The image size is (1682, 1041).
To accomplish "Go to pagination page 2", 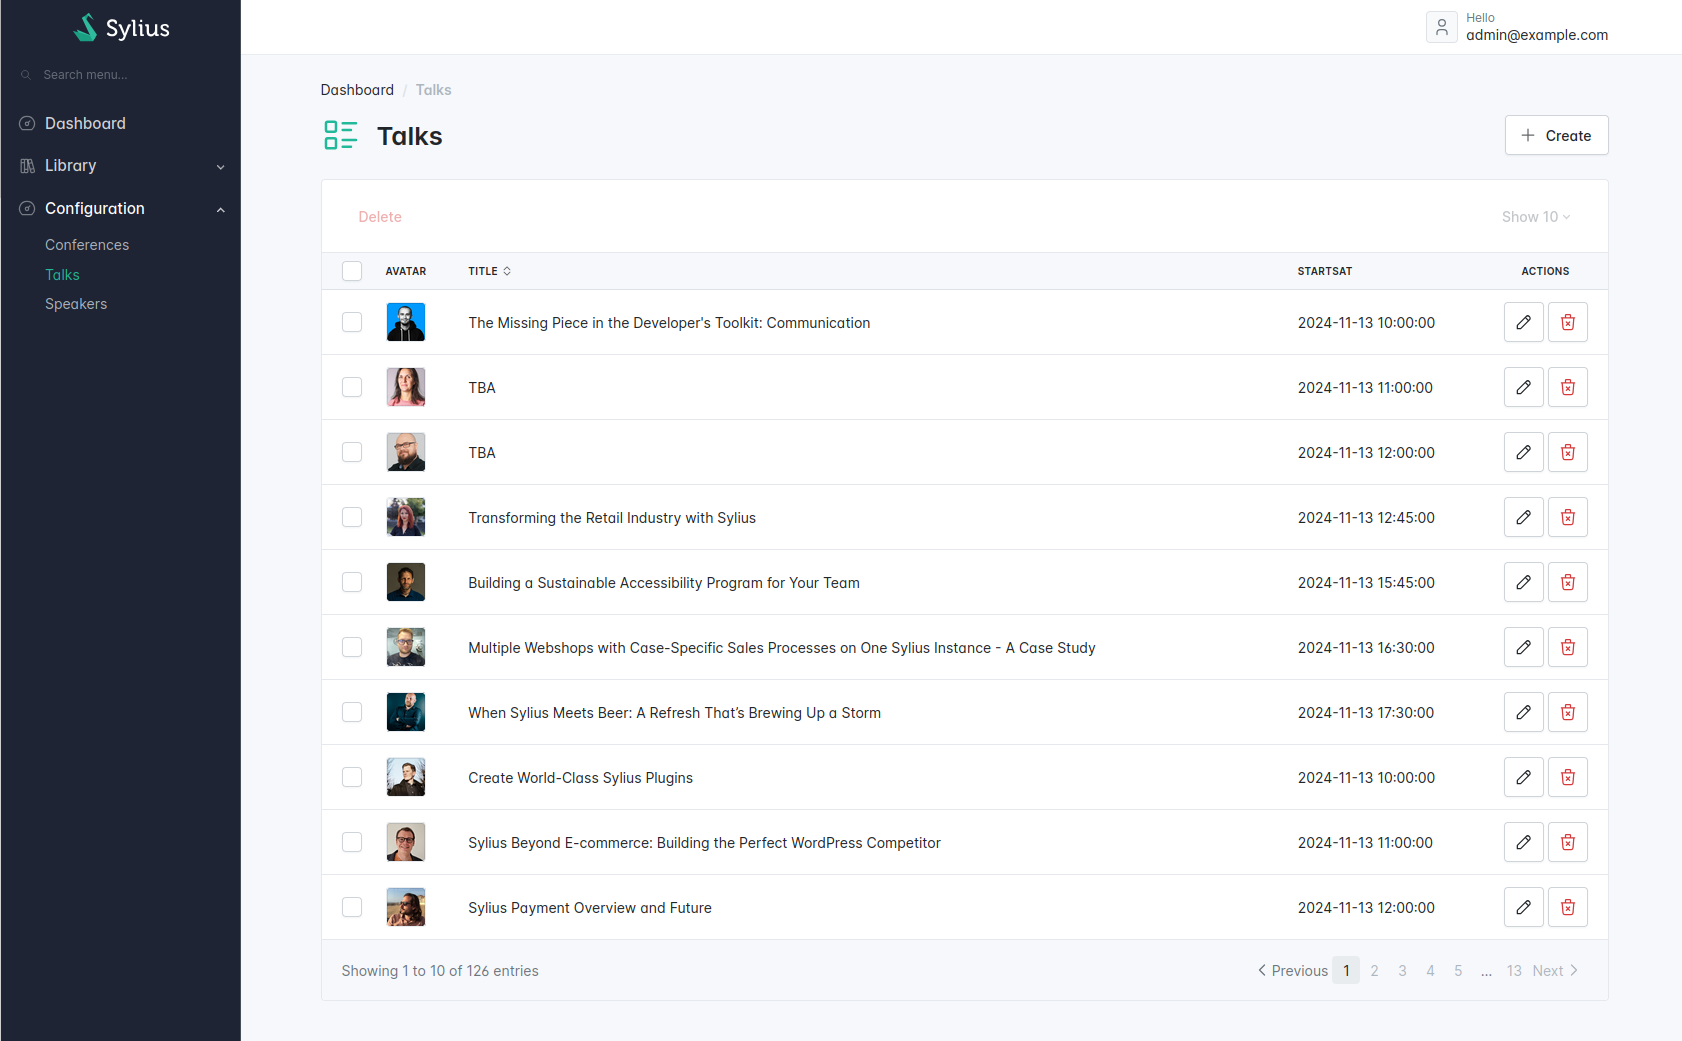I will click(1374, 971).
